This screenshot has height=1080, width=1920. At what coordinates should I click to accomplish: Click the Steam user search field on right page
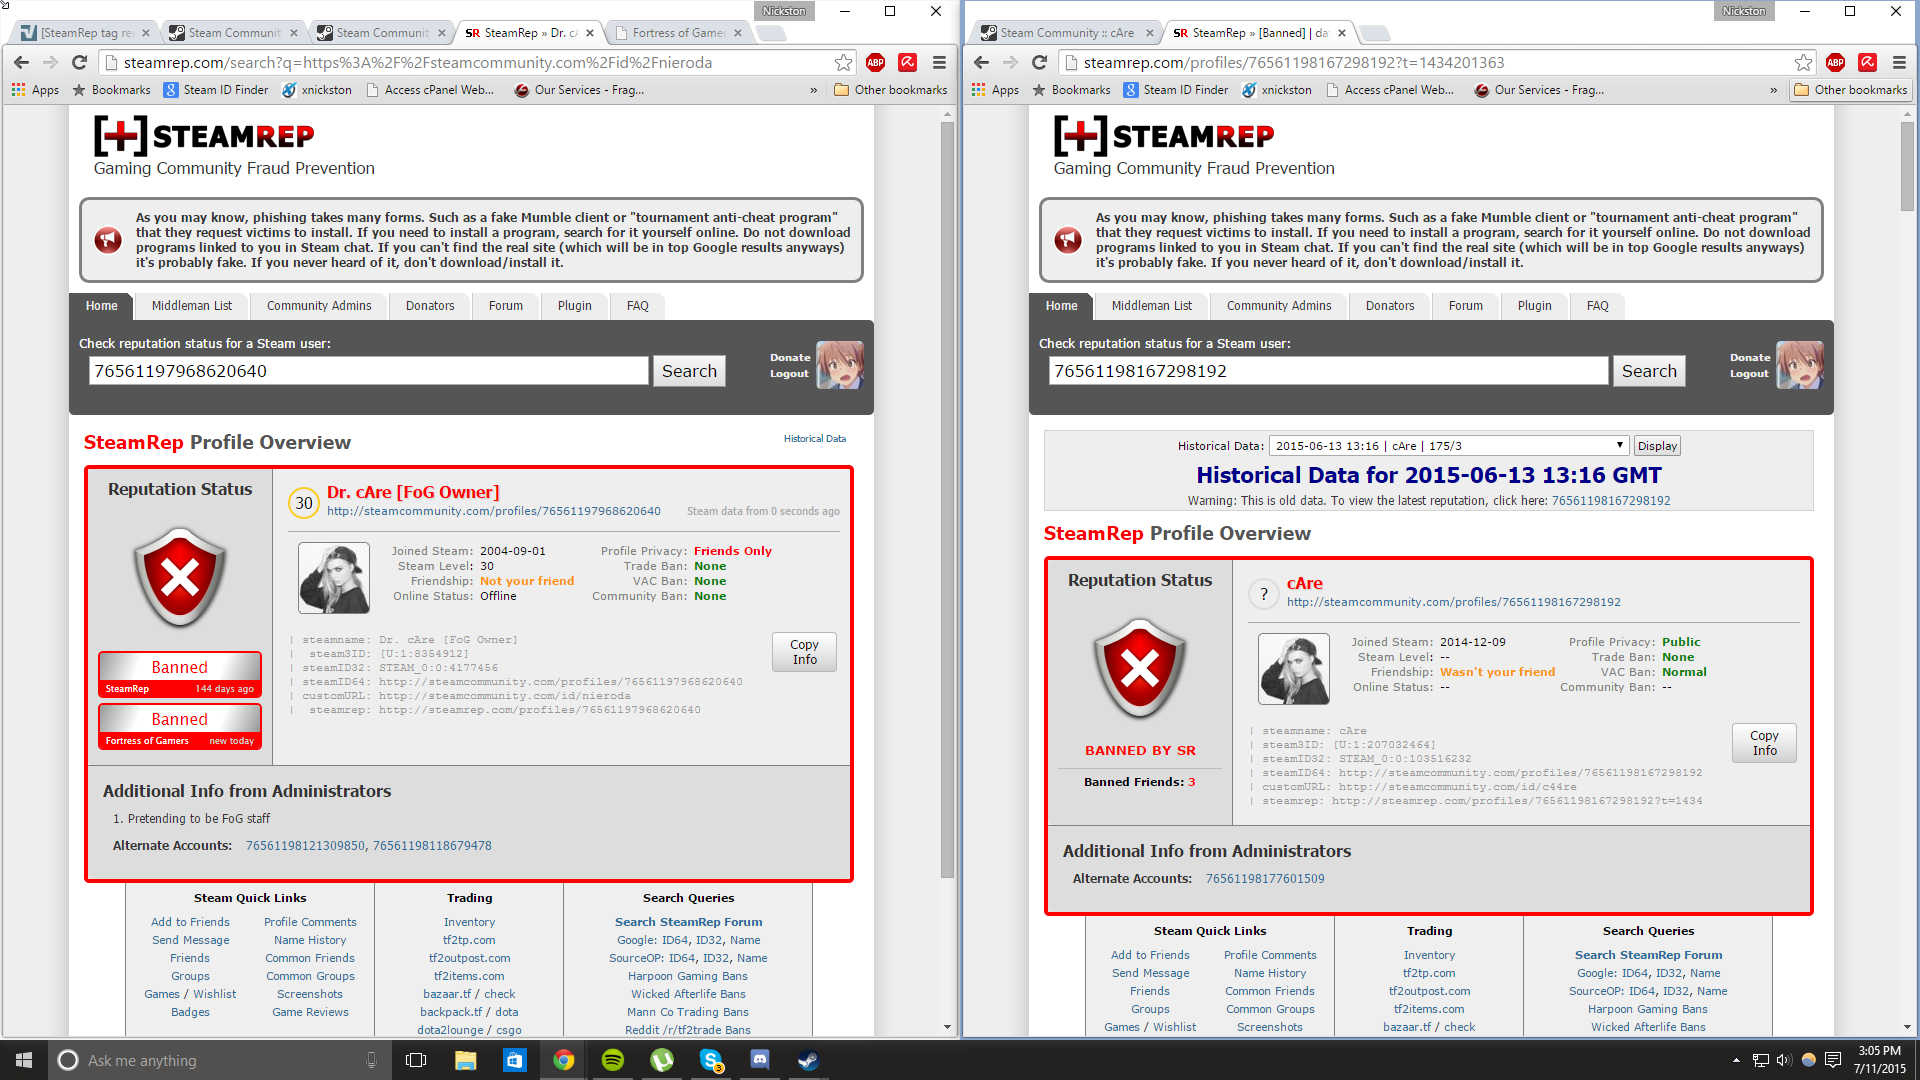(1328, 371)
